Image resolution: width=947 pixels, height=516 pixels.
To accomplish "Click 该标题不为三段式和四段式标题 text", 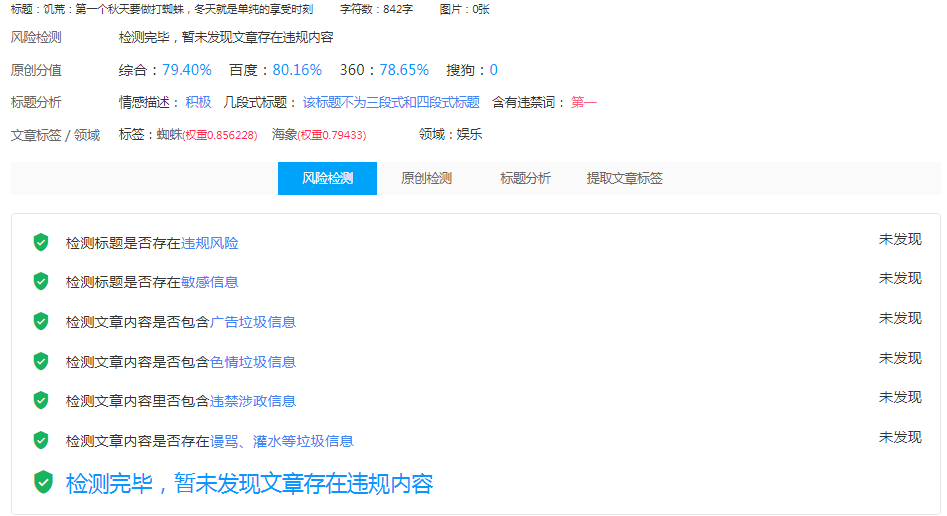I will tap(391, 102).
